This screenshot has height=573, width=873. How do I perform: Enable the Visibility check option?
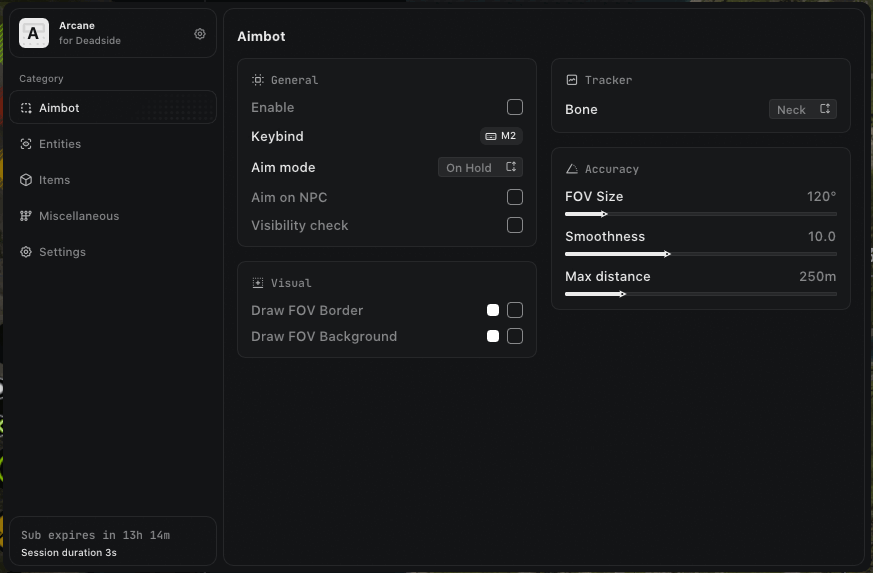click(515, 225)
